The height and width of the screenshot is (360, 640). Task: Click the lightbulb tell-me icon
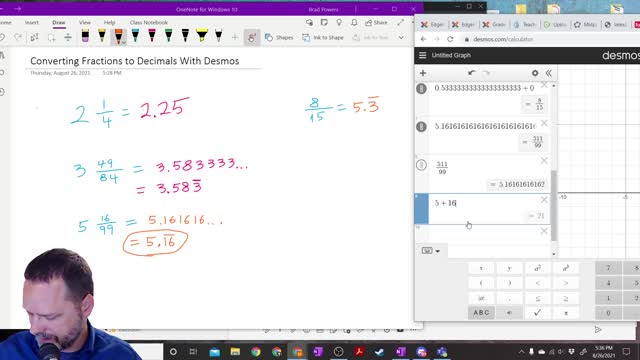tap(339, 22)
